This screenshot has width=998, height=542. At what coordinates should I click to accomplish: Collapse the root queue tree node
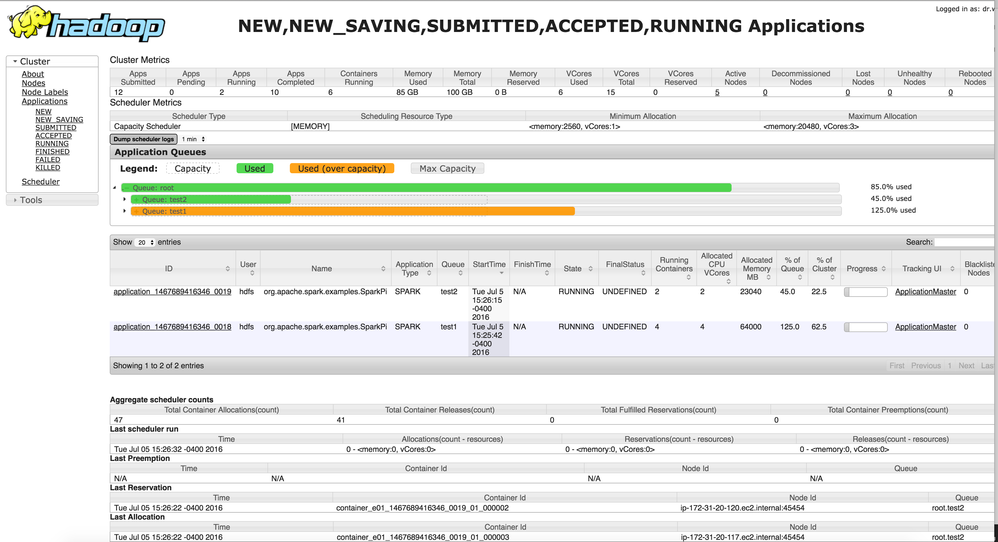click(115, 188)
